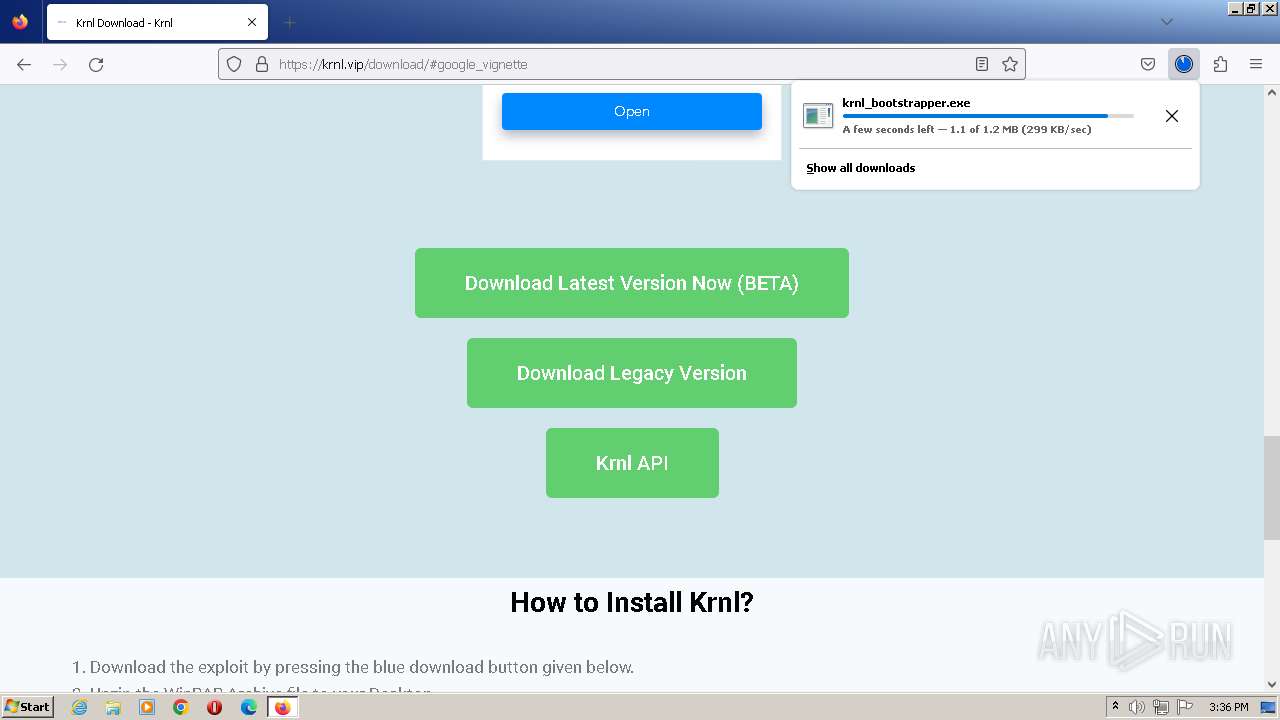Open the media player taskbar icon
This screenshot has width=1280, height=720.
click(x=147, y=707)
